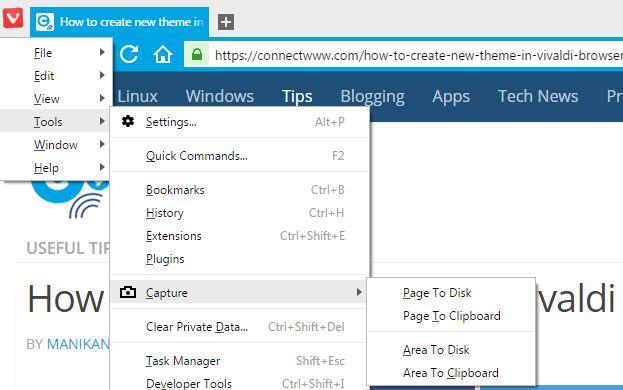Go to Apps site navigation link

[451, 97]
